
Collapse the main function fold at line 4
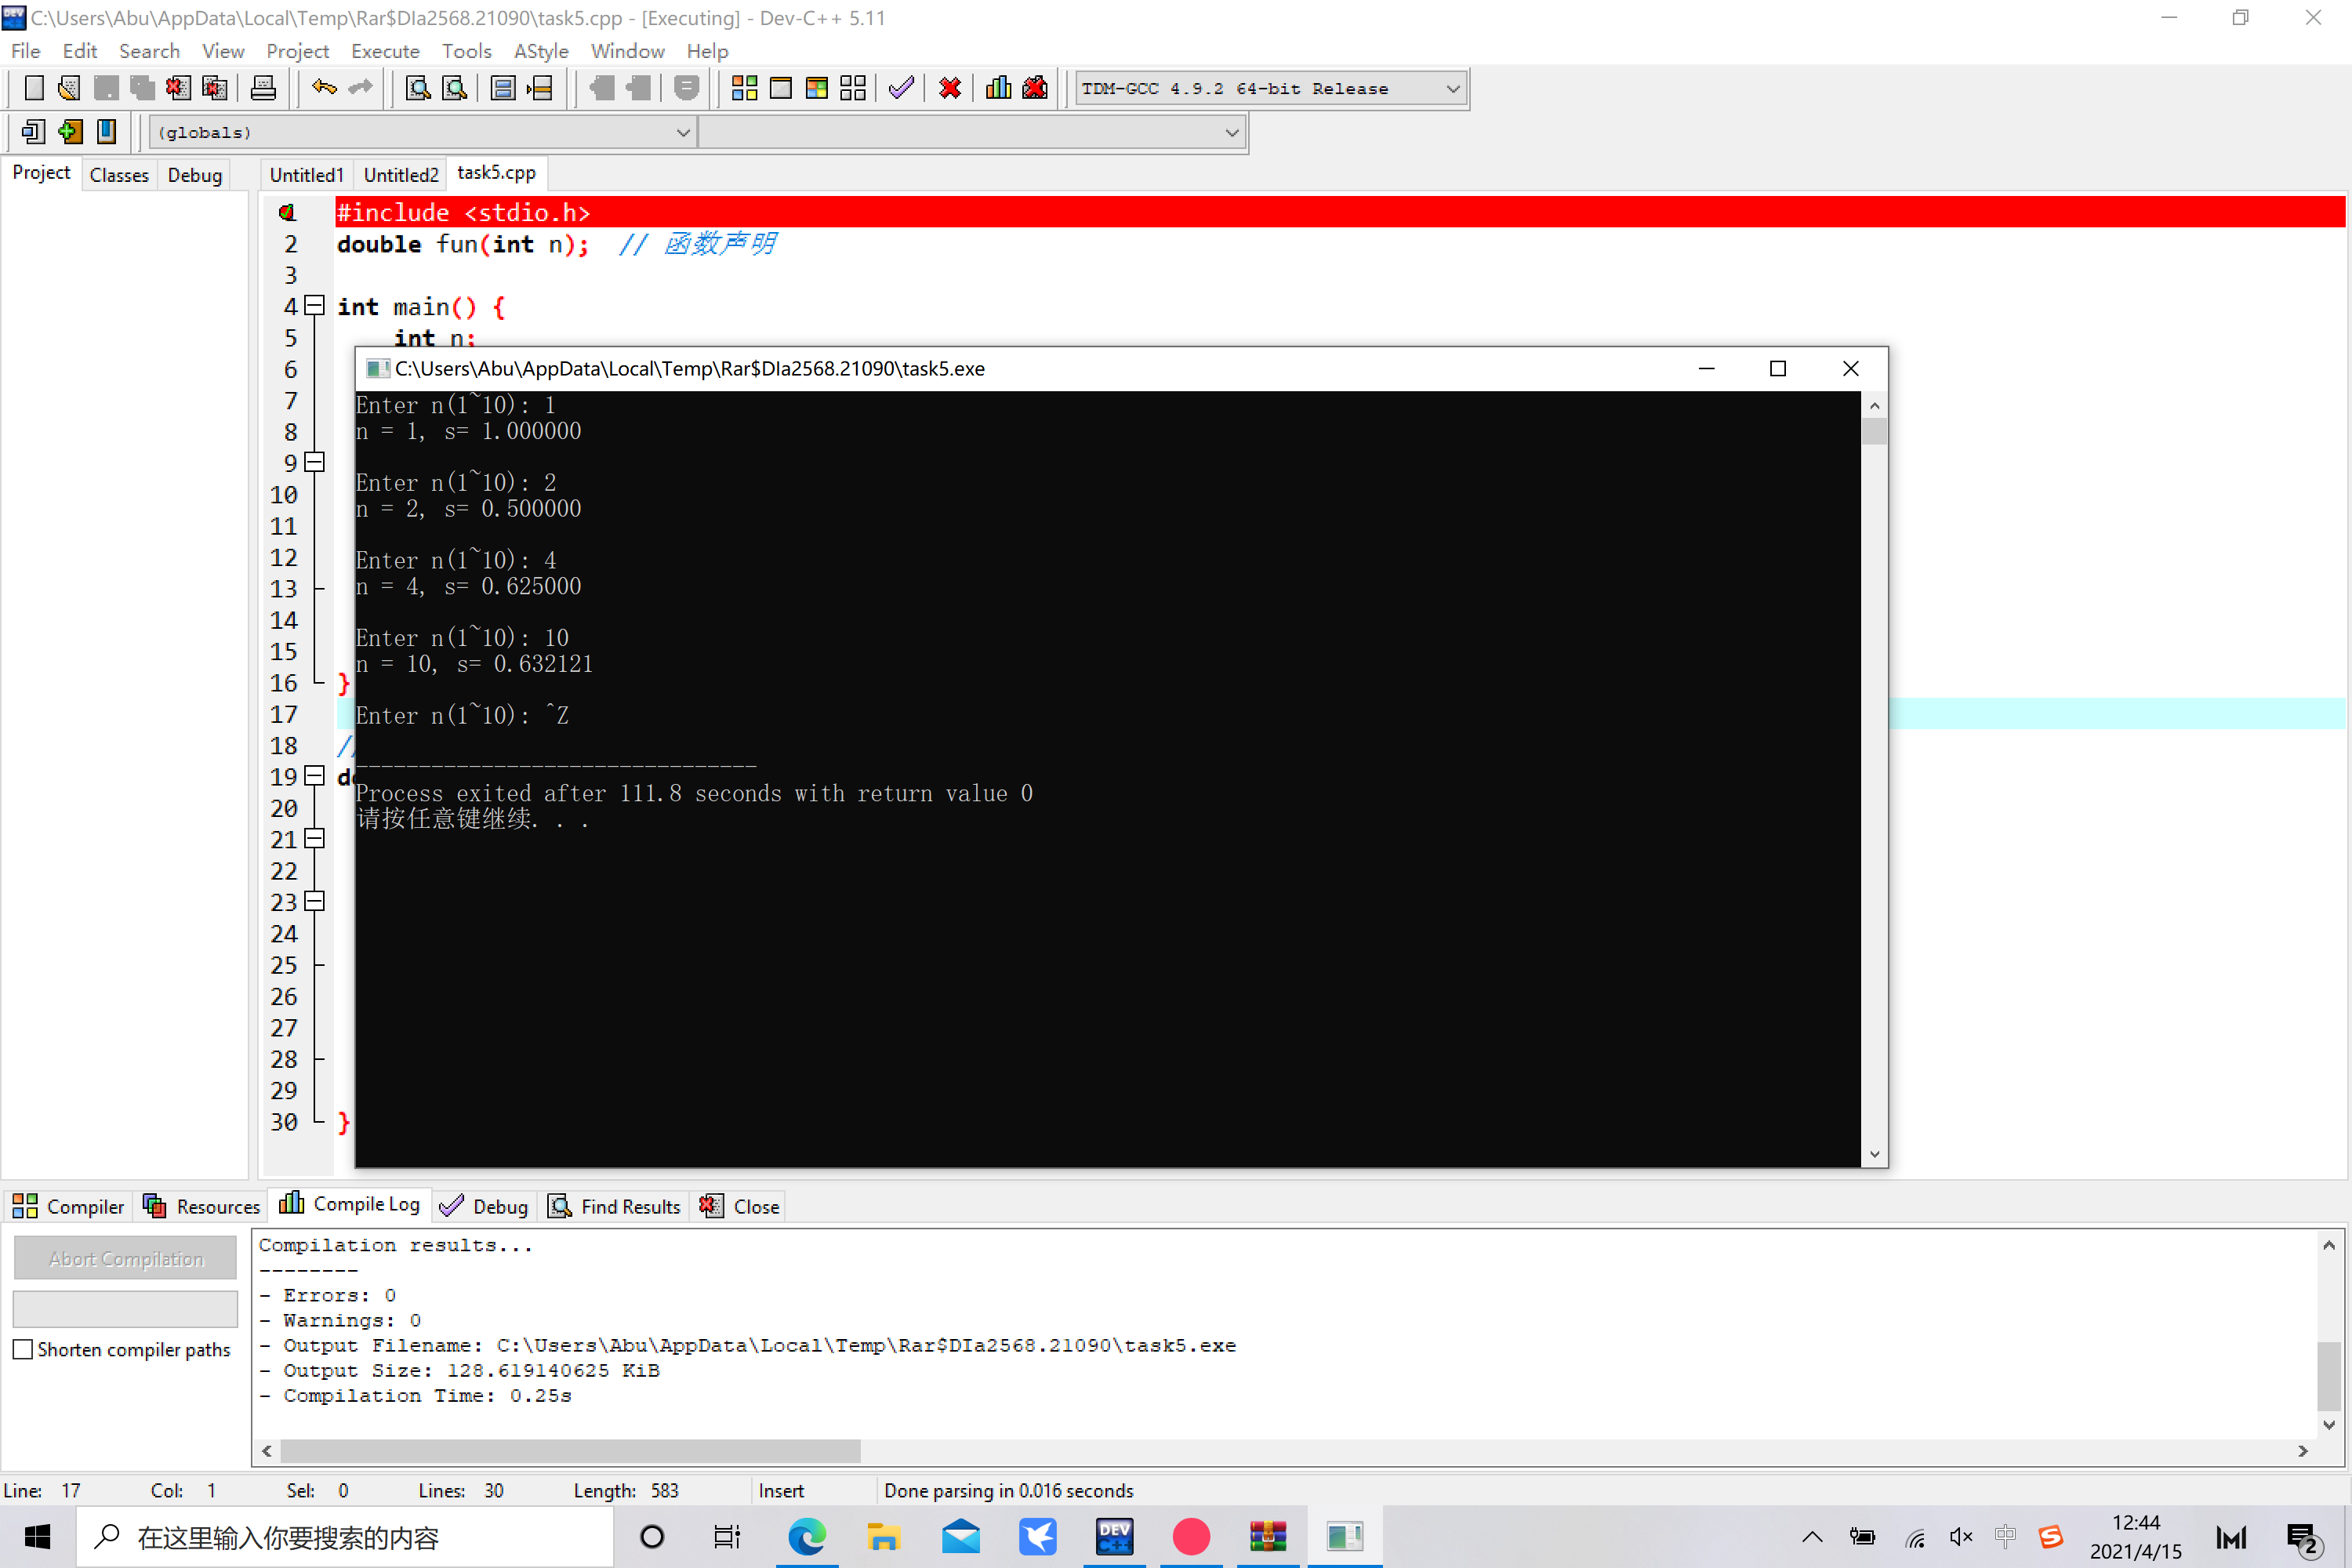pos(314,305)
